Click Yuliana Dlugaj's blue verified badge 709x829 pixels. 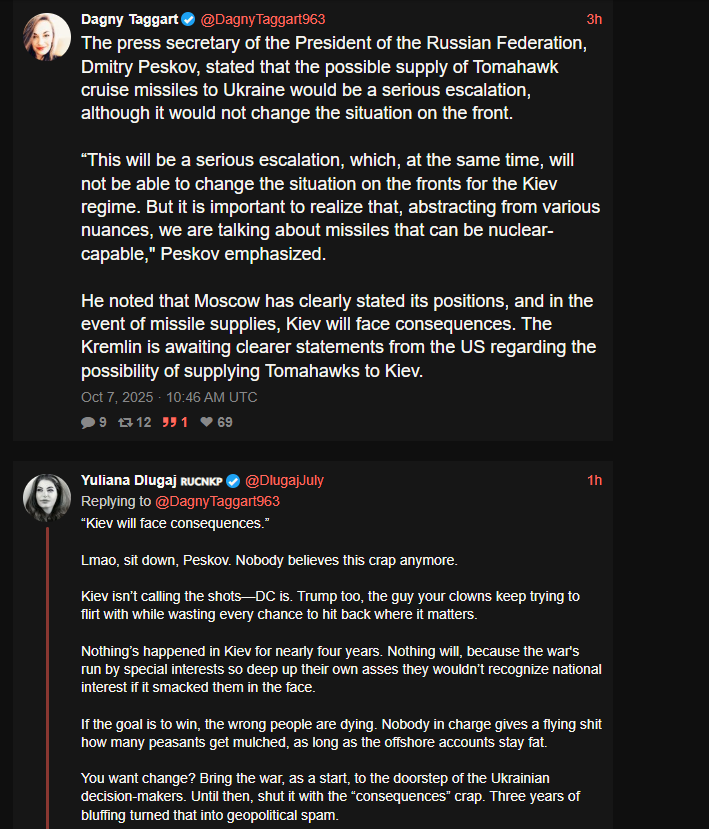pyautogui.click(x=233, y=480)
